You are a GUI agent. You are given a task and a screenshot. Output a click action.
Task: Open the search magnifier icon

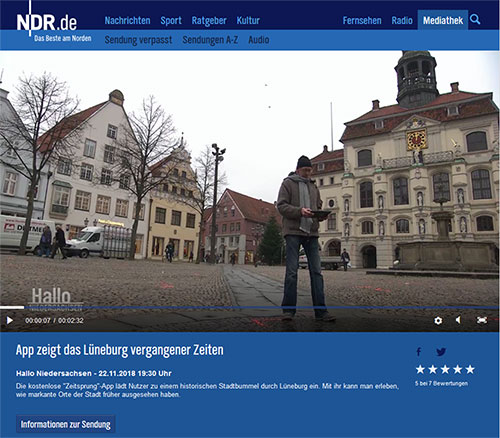tap(475, 19)
